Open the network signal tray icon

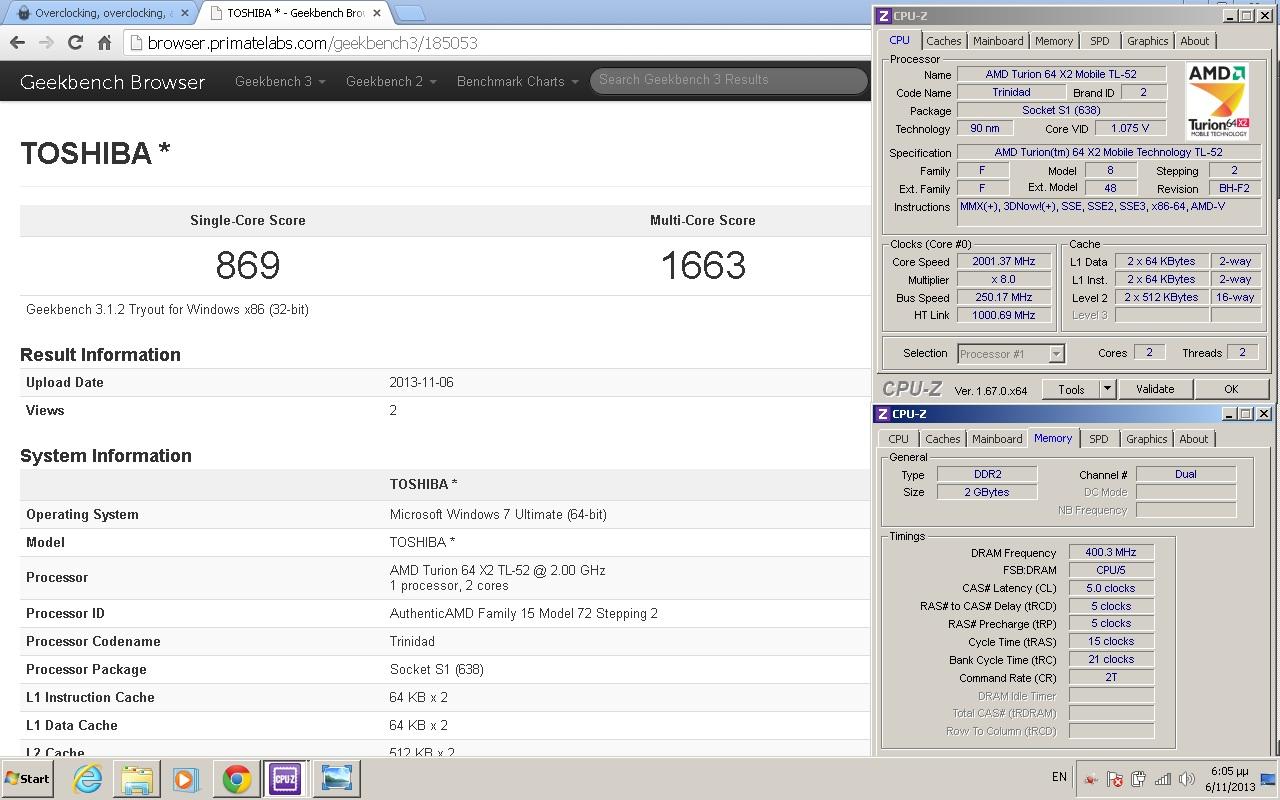(x=1163, y=779)
